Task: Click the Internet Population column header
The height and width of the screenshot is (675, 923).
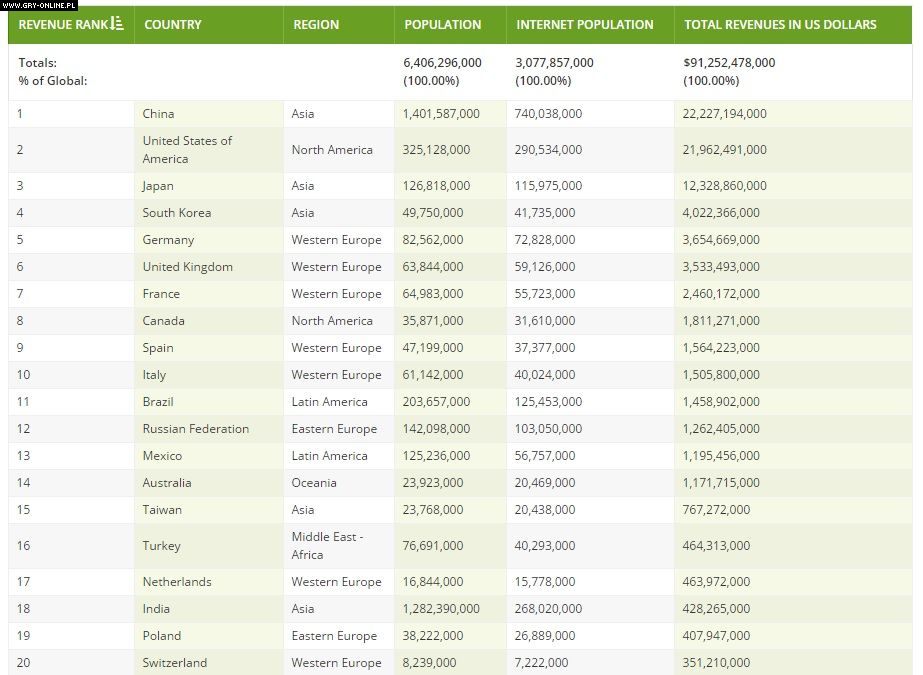Action: click(x=584, y=24)
